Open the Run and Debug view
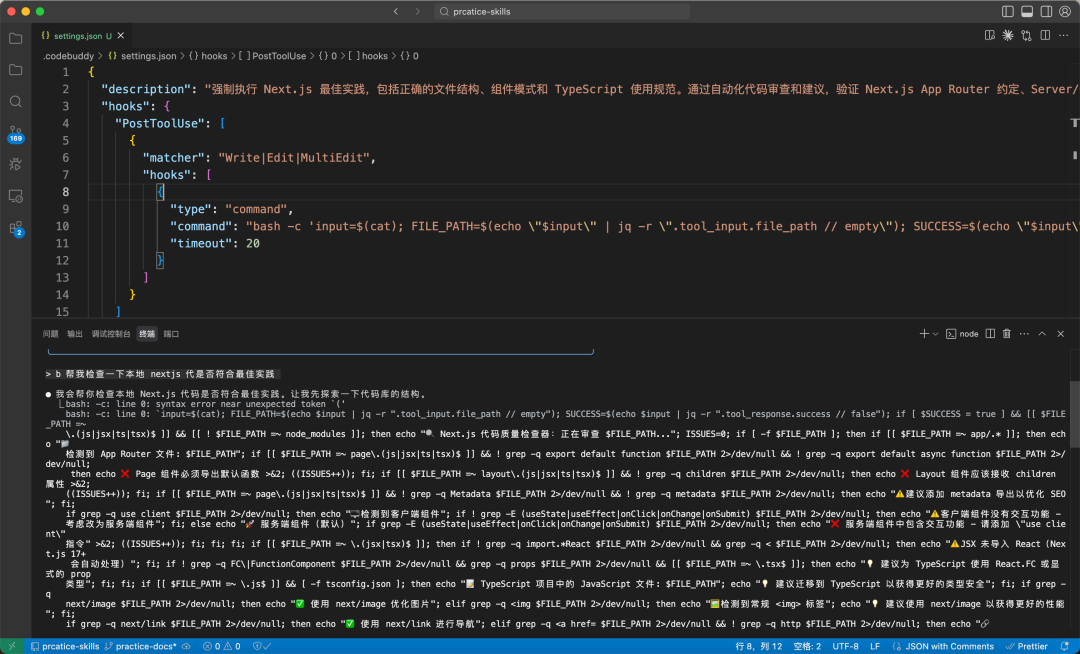The height and width of the screenshot is (654, 1080). pyautogui.click(x=15, y=164)
